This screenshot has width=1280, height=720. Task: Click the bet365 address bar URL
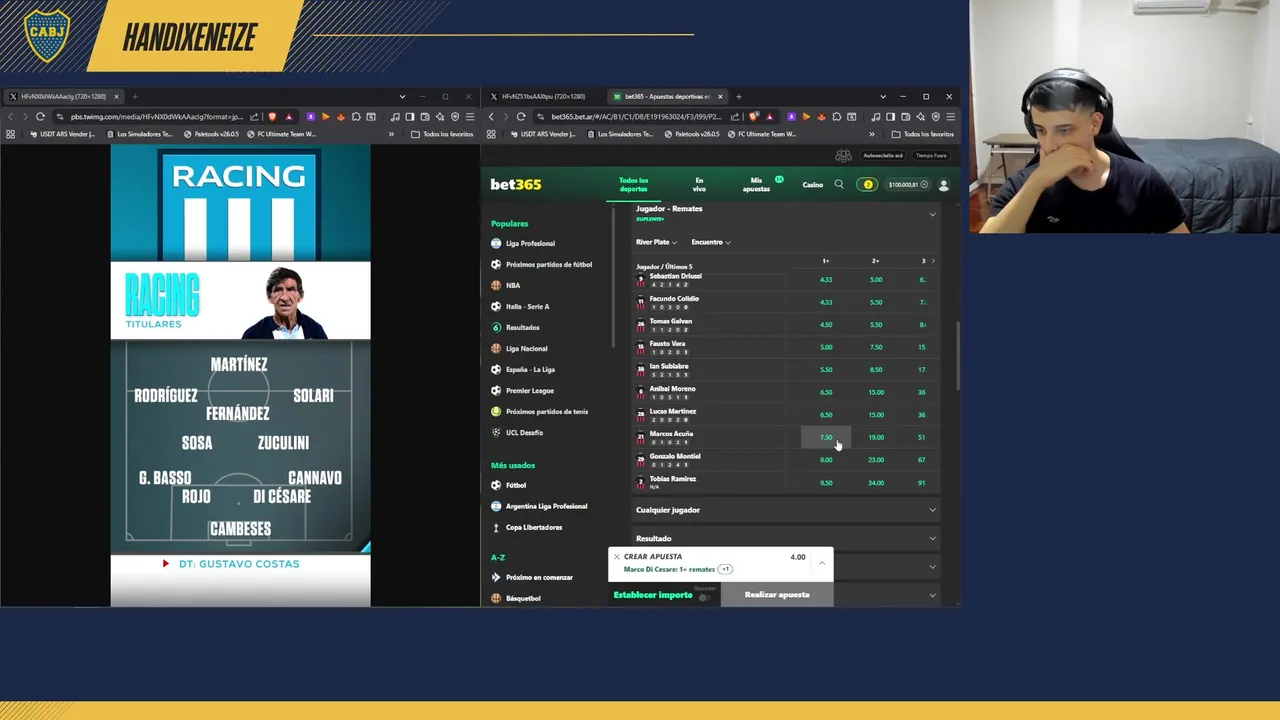tap(636, 117)
